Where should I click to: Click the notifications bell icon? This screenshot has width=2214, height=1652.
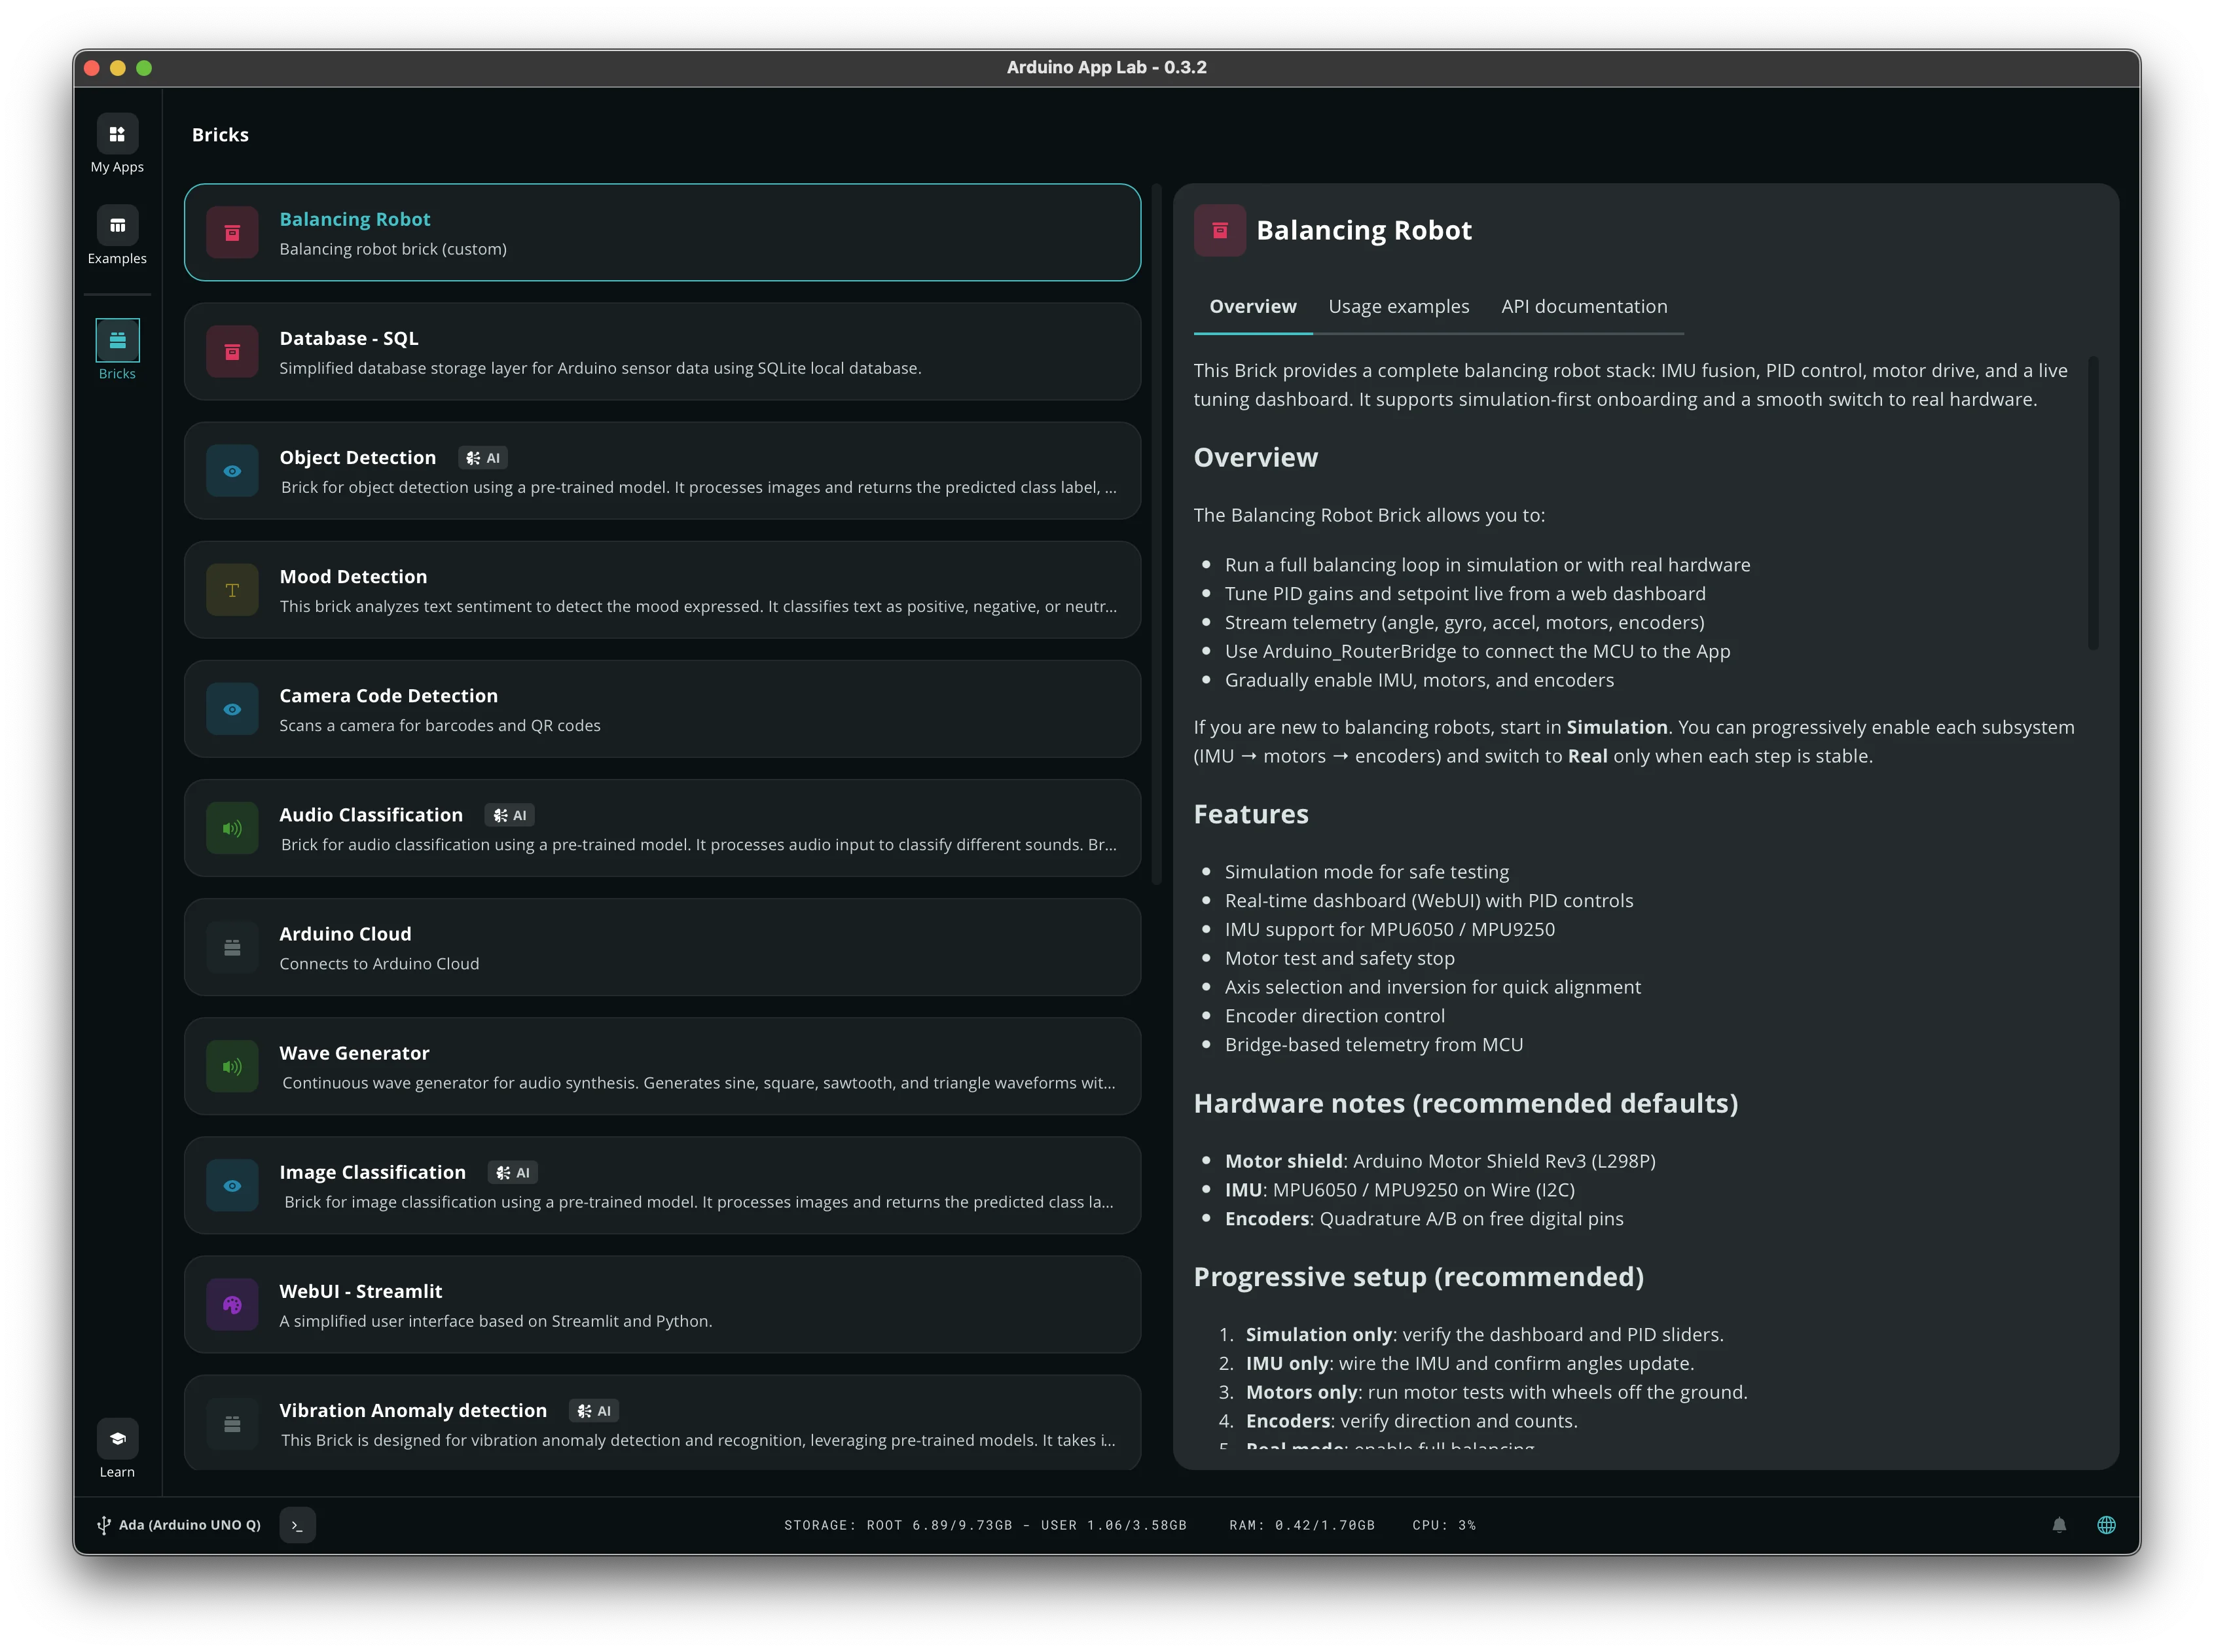[2058, 1525]
